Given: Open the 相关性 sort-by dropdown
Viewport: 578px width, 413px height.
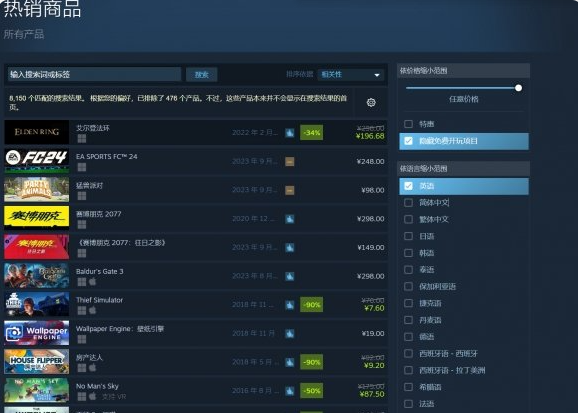Looking at the screenshot, I should coord(351,74).
